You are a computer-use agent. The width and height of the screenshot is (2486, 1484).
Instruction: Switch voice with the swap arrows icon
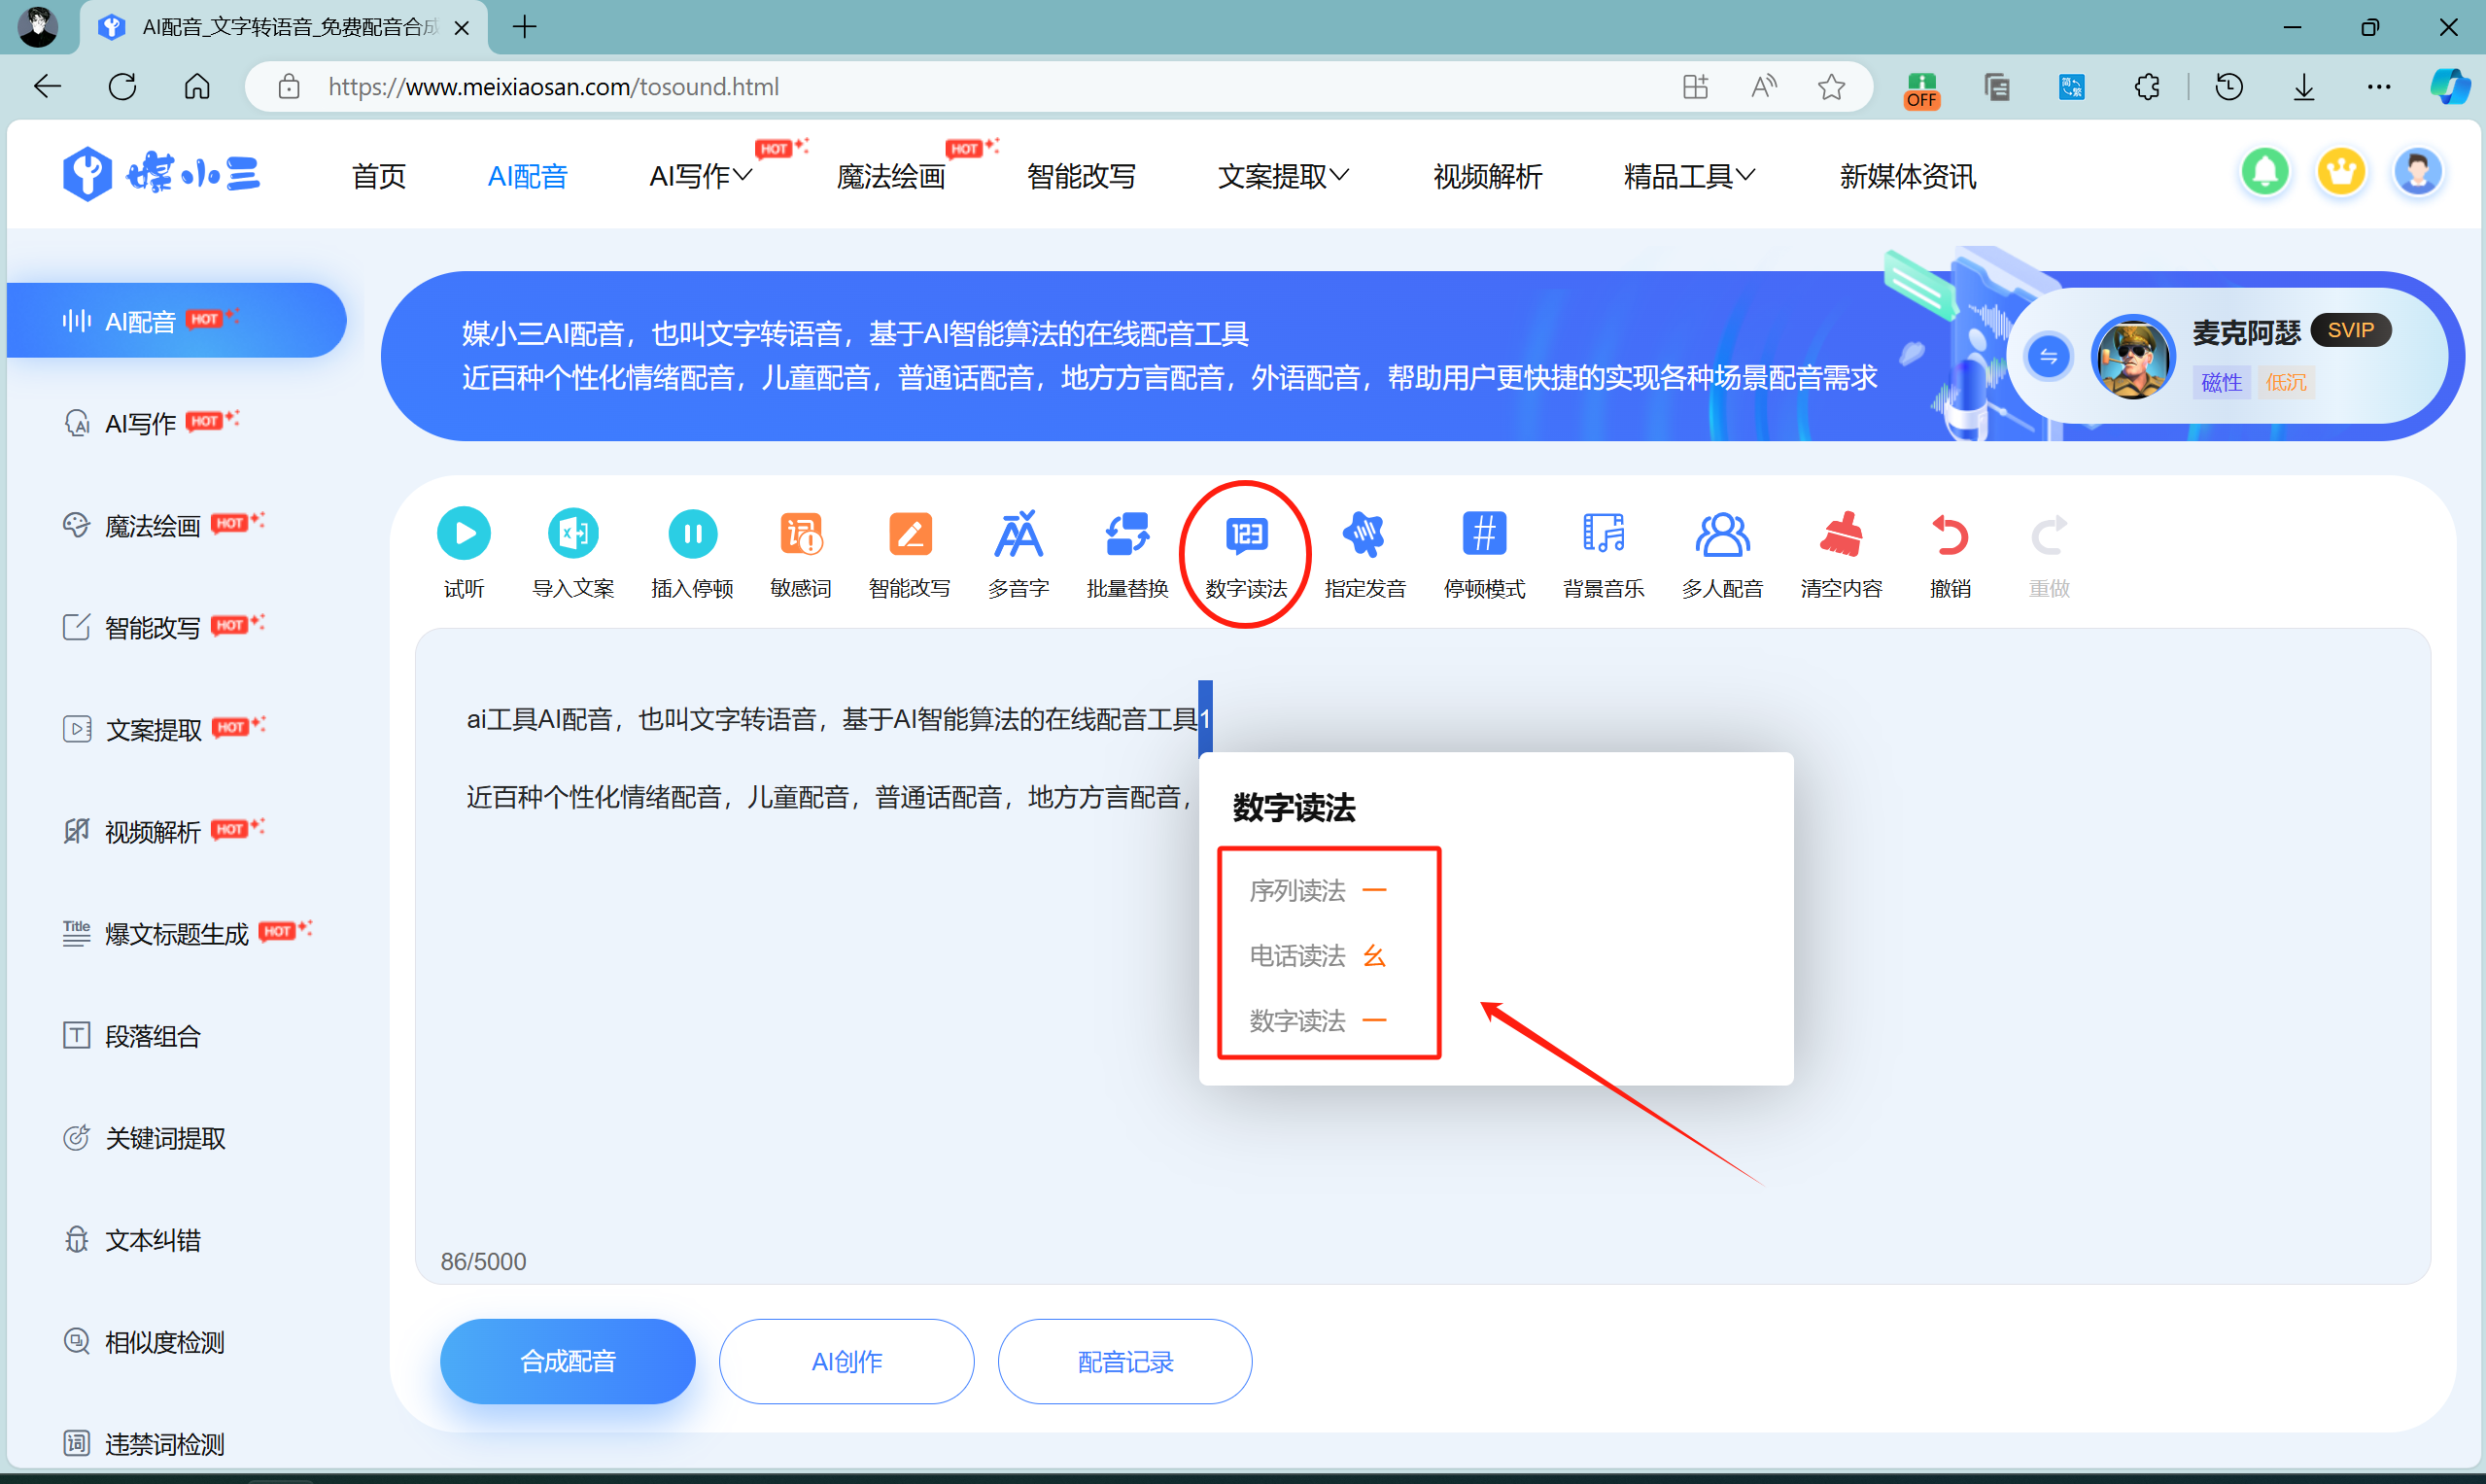[2048, 357]
